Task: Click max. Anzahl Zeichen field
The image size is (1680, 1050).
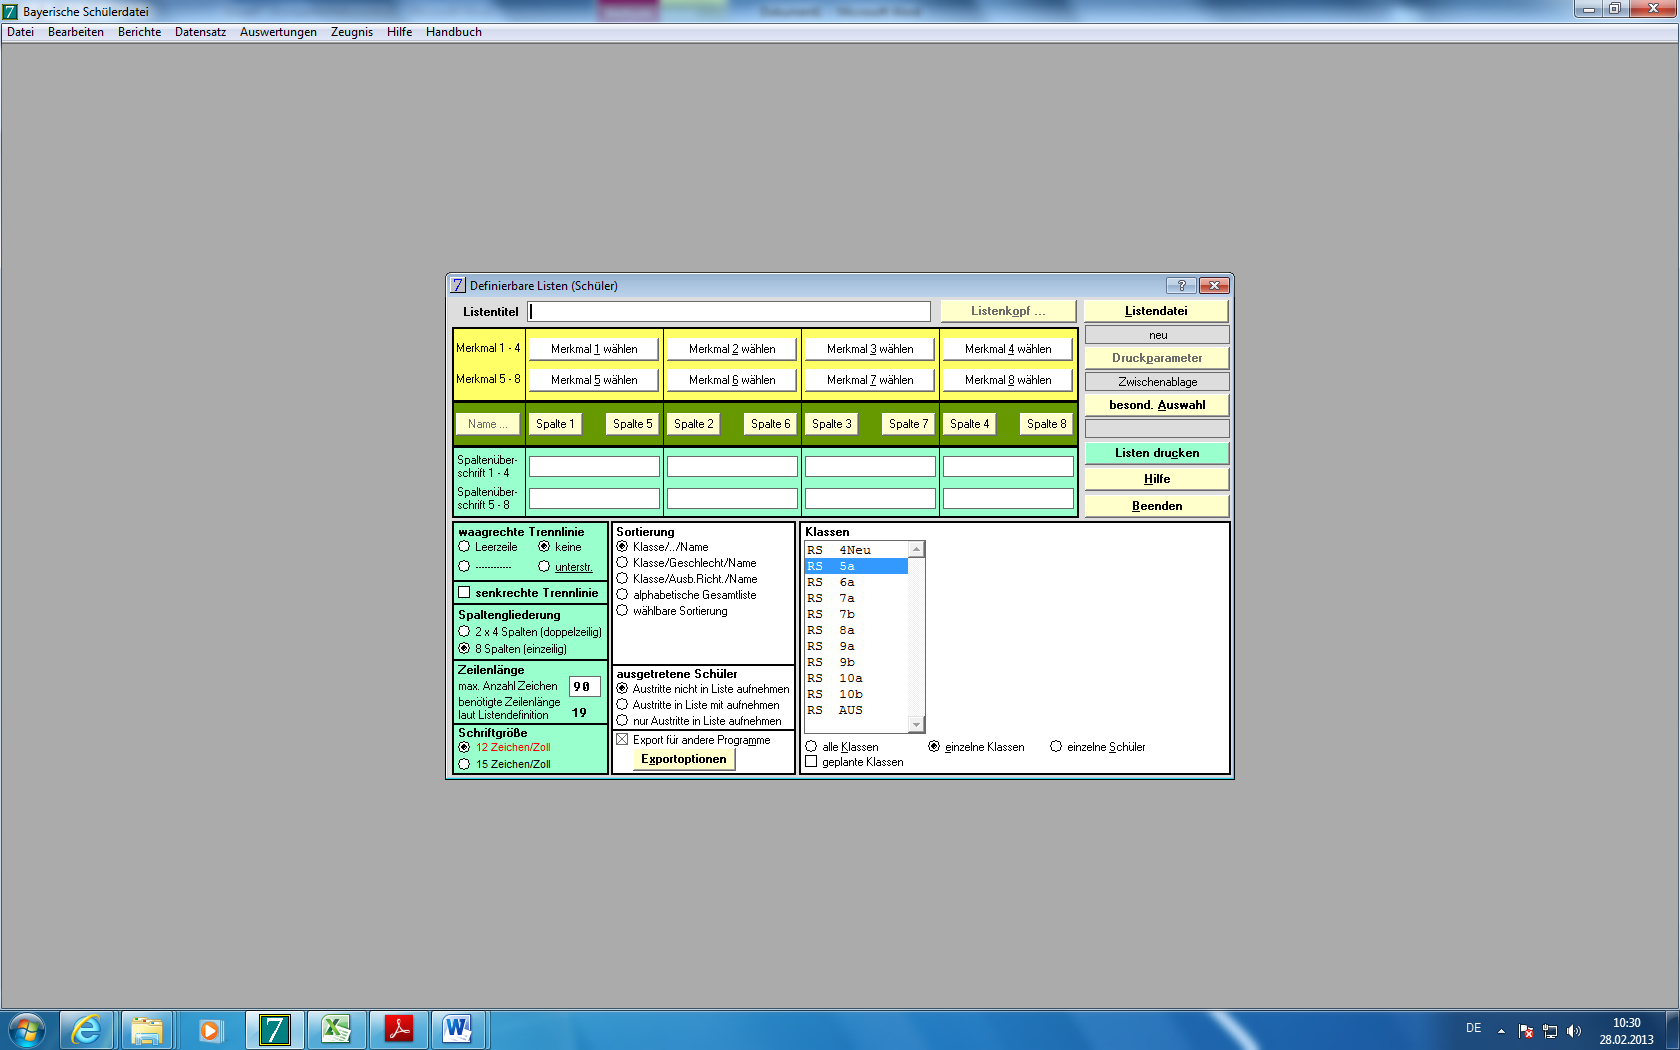Action: (x=584, y=687)
